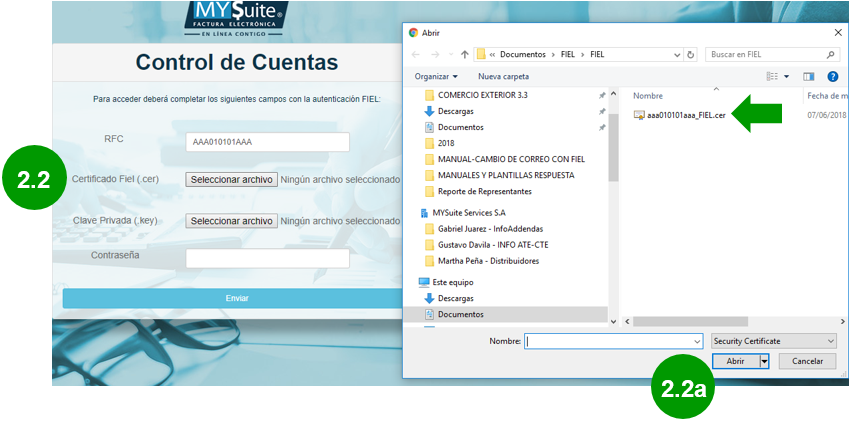This screenshot has width=850, height=421.
Task: Select MYSuite Services S.A location
Action: 468,213
